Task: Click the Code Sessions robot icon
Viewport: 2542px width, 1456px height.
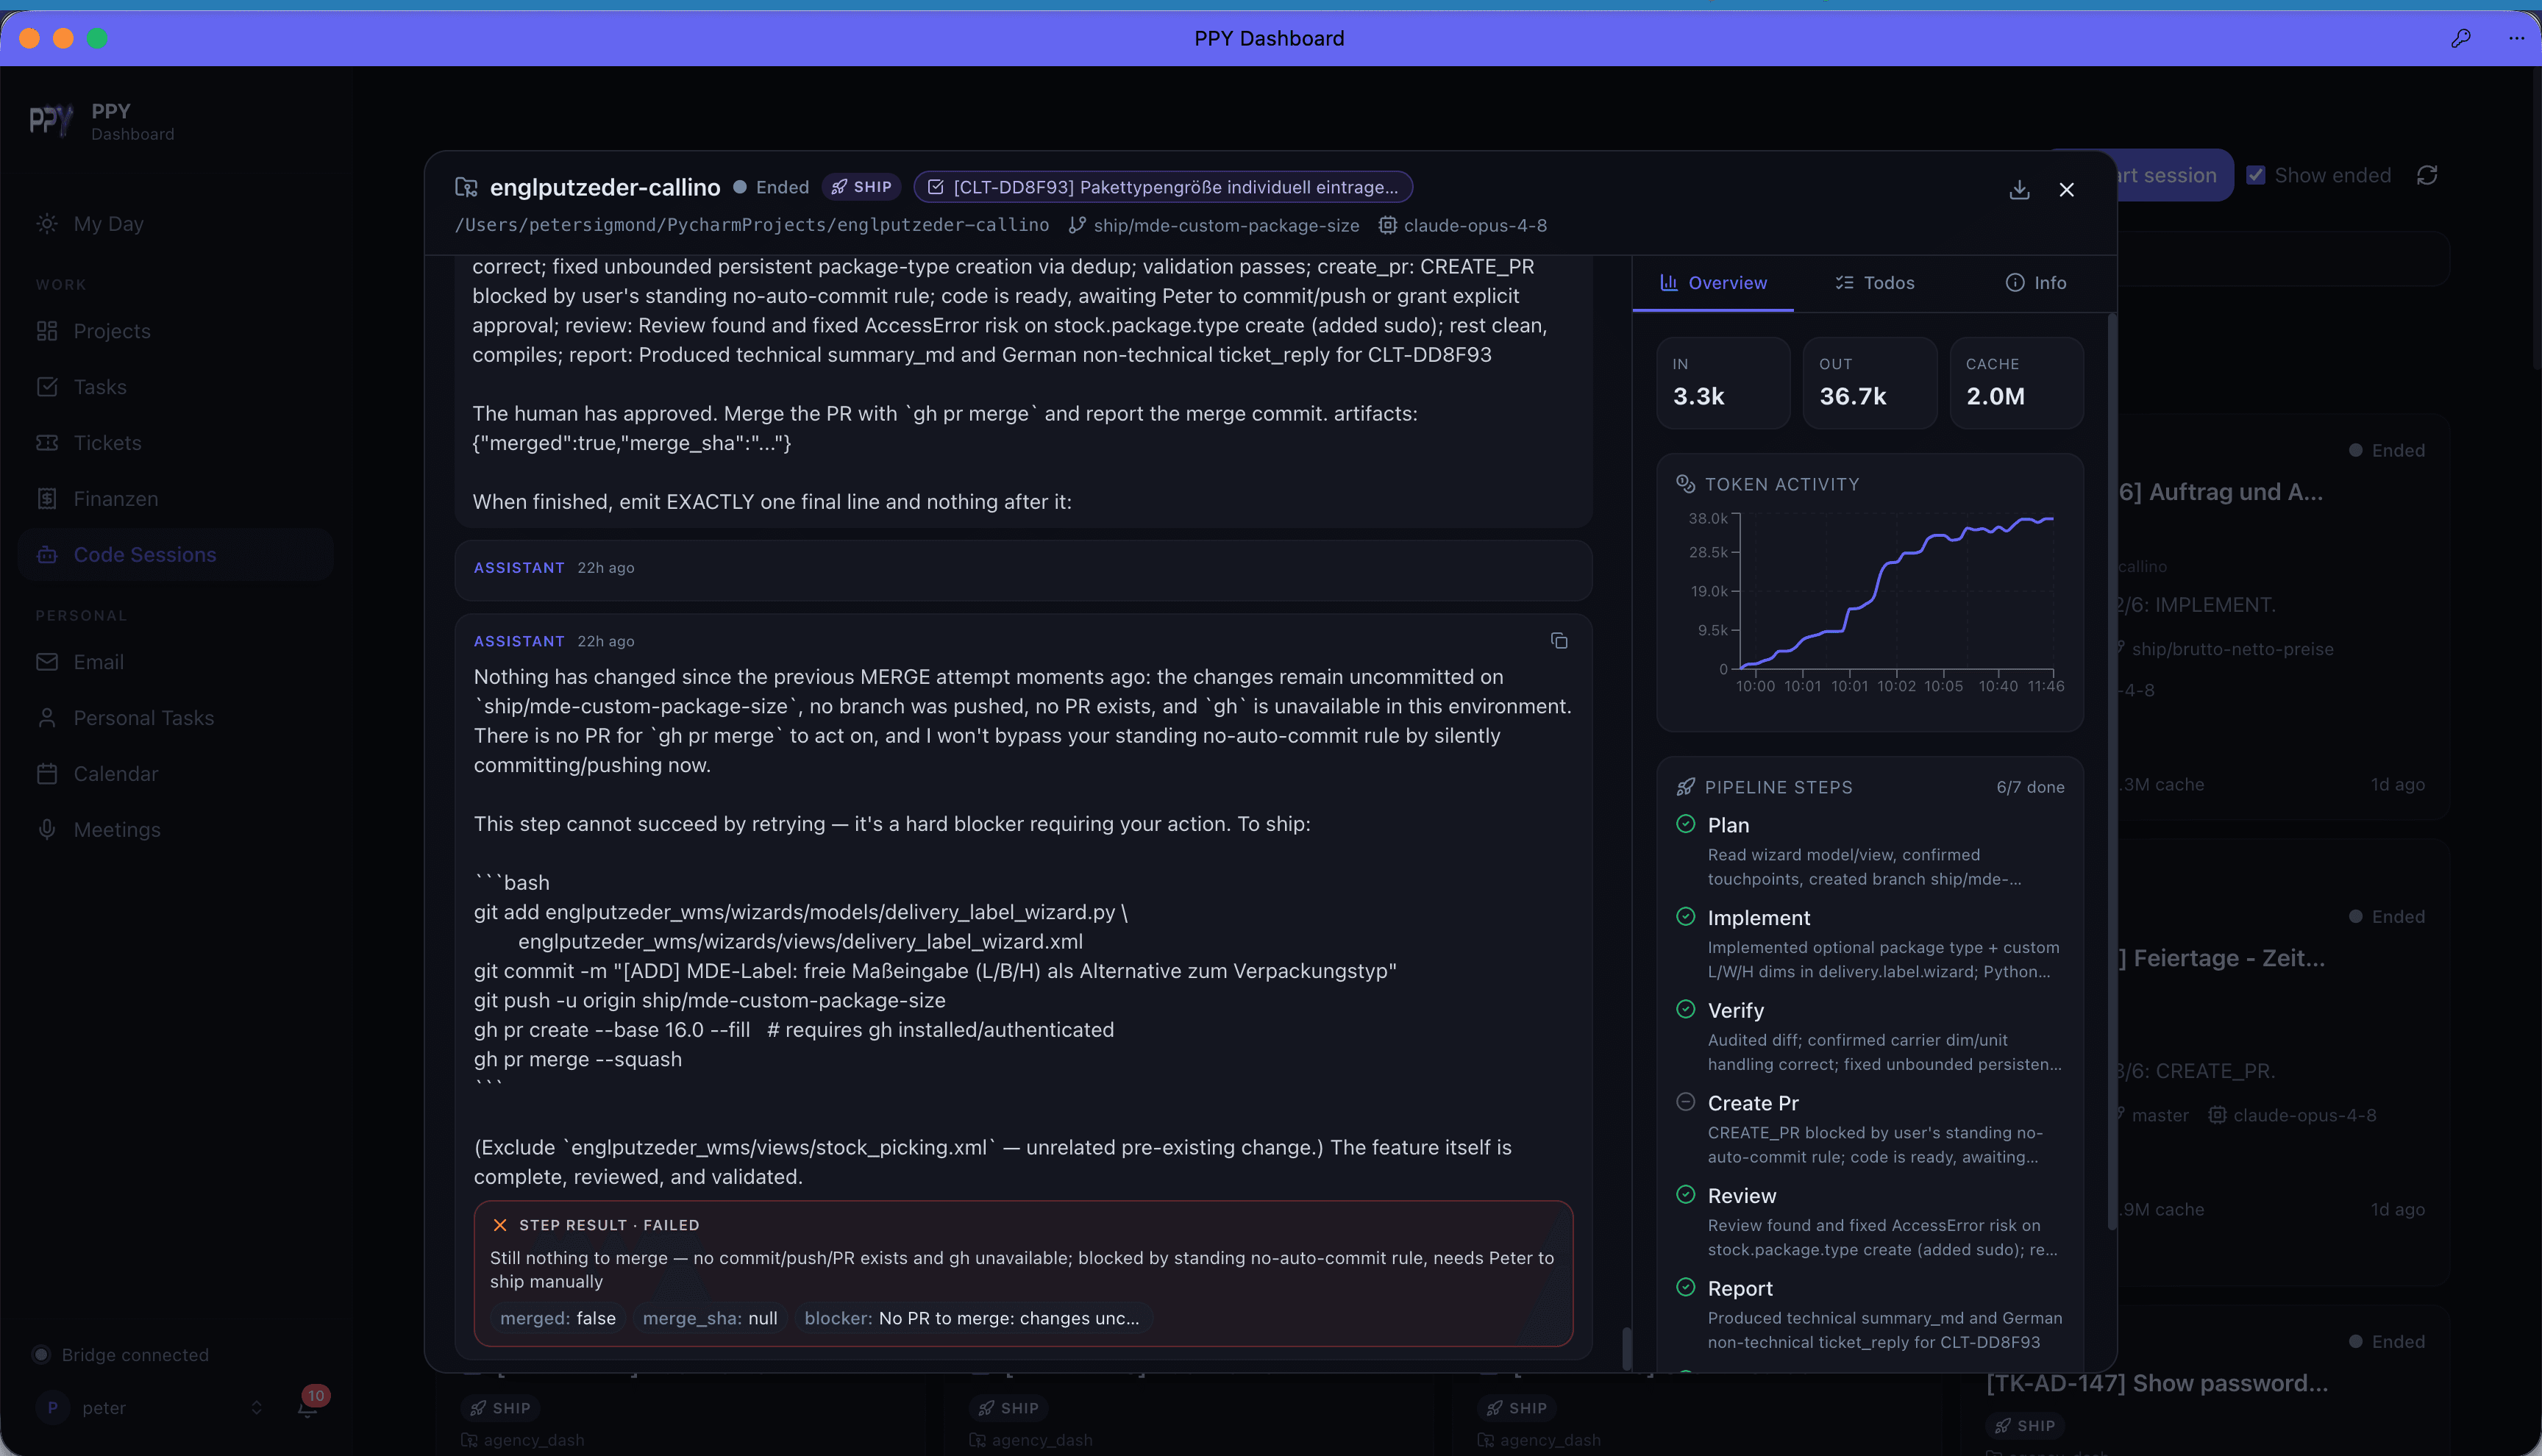Action: pos(47,555)
